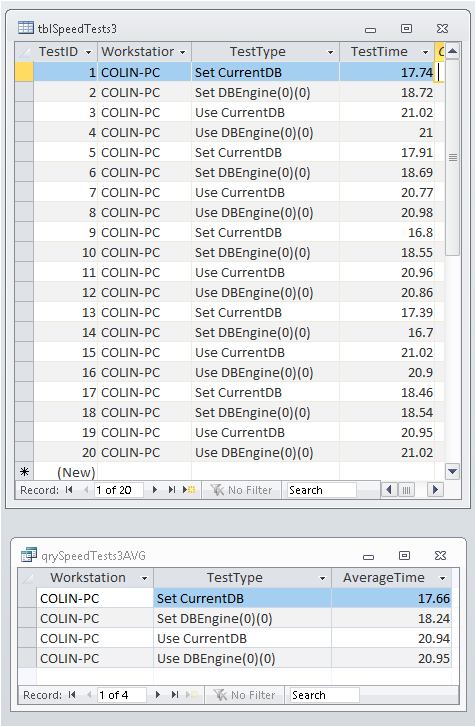Viewport: 476px width, 727px height.
Task: Go to last record in qrySpeedTests3AVG navigator
Action: coord(175,695)
